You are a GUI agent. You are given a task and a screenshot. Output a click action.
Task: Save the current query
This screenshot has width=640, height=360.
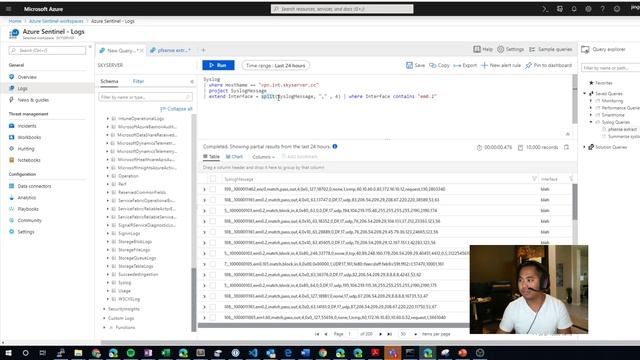pos(416,65)
